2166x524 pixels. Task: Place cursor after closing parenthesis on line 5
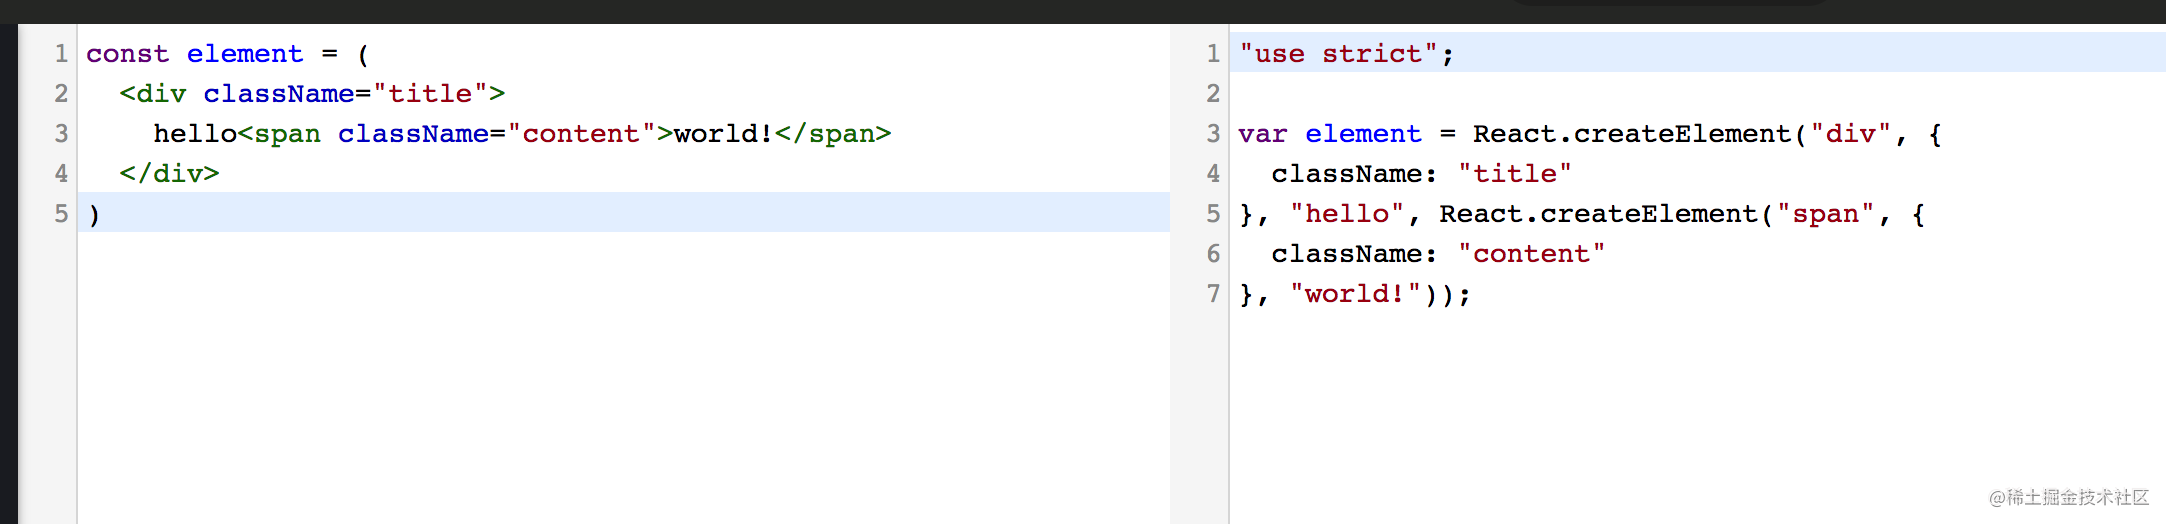point(101,213)
